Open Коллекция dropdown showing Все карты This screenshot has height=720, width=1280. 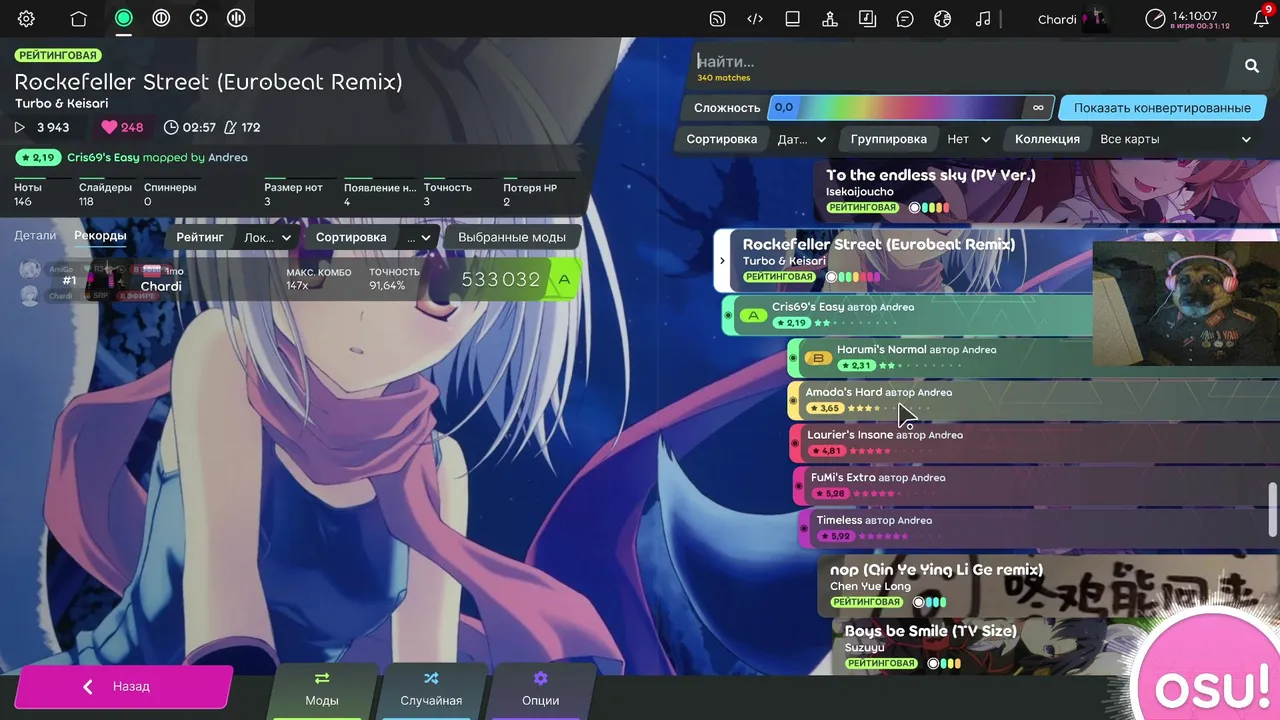(1176, 139)
